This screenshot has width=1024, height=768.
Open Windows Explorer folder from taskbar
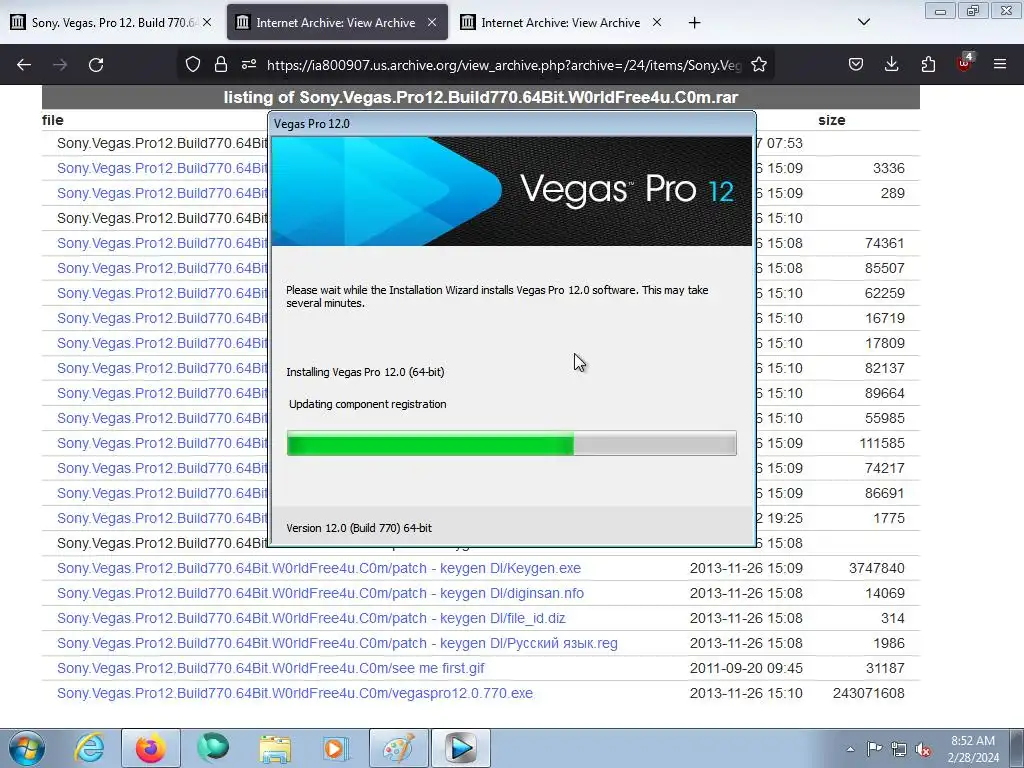coord(275,748)
